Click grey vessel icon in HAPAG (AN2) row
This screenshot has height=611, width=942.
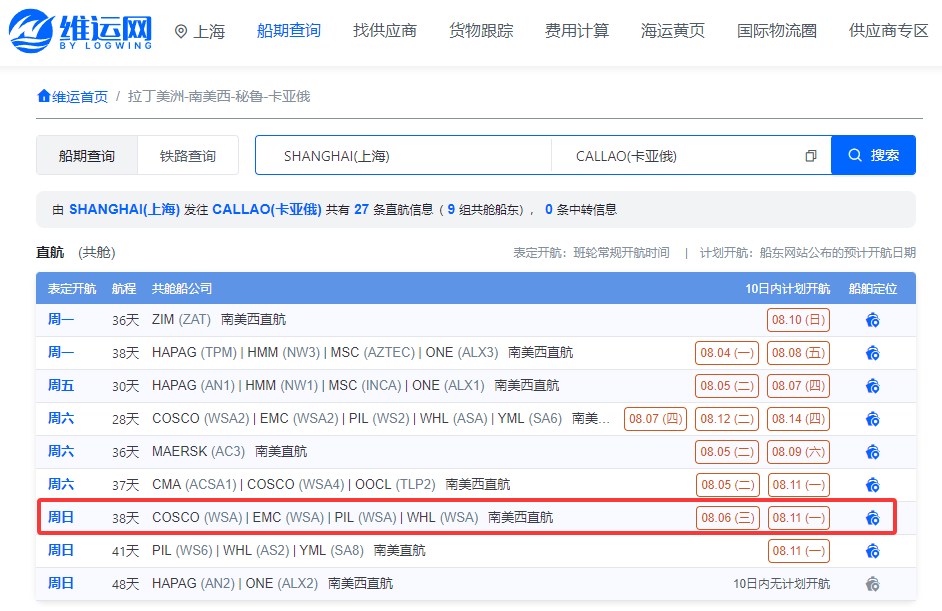tap(872, 583)
